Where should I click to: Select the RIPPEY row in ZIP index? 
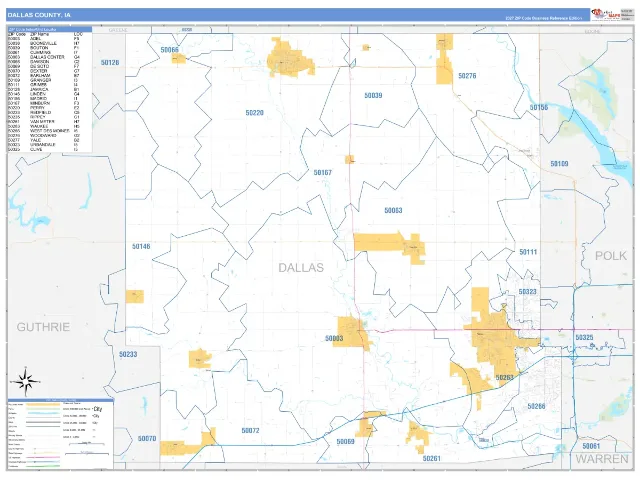(x=44, y=117)
